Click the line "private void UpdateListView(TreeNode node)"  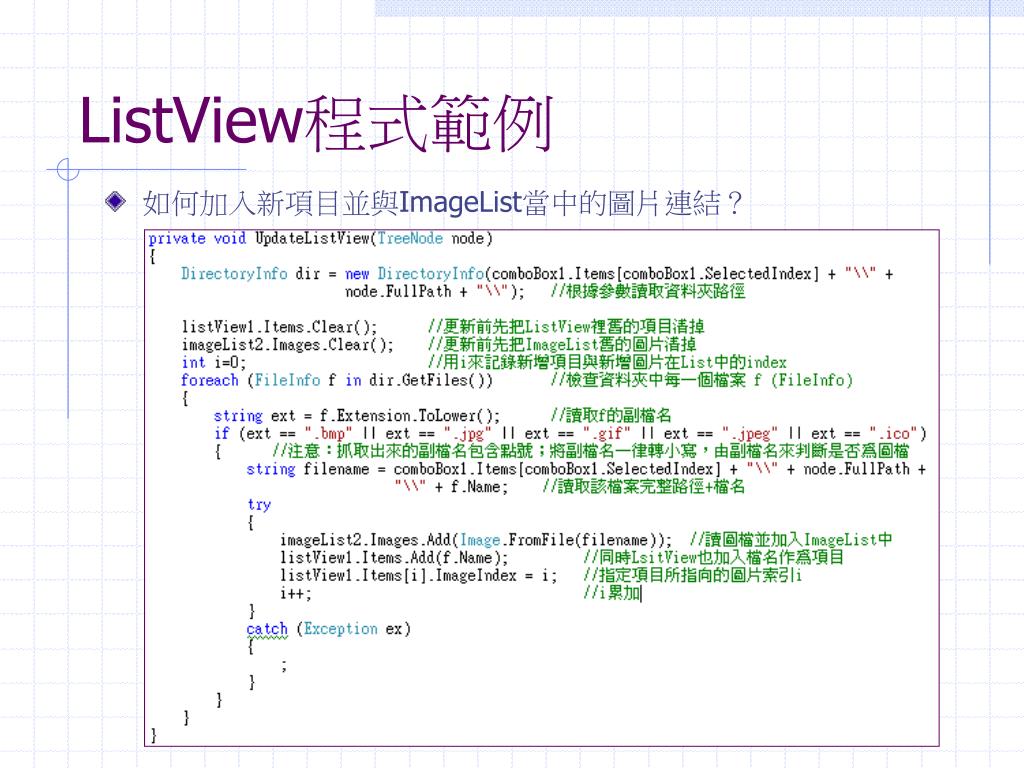tap(321, 238)
